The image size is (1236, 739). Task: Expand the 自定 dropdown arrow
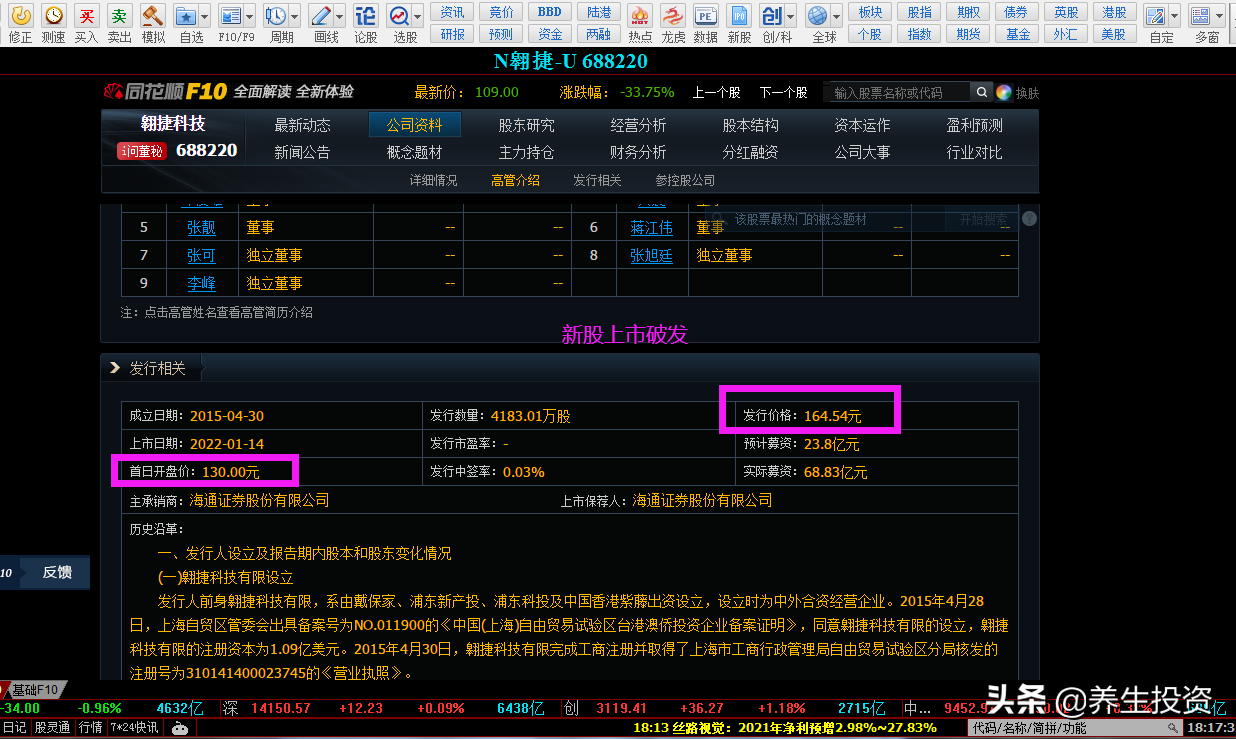tap(1173, 17)
